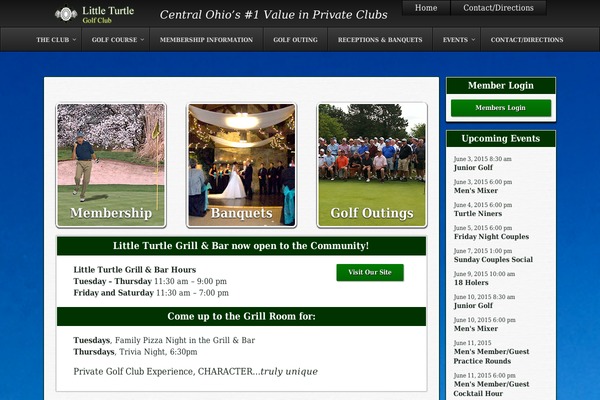This screenshot has height=400, width=600.
Task: Open June 10 Junior Golf event
Action: [473, 305]
